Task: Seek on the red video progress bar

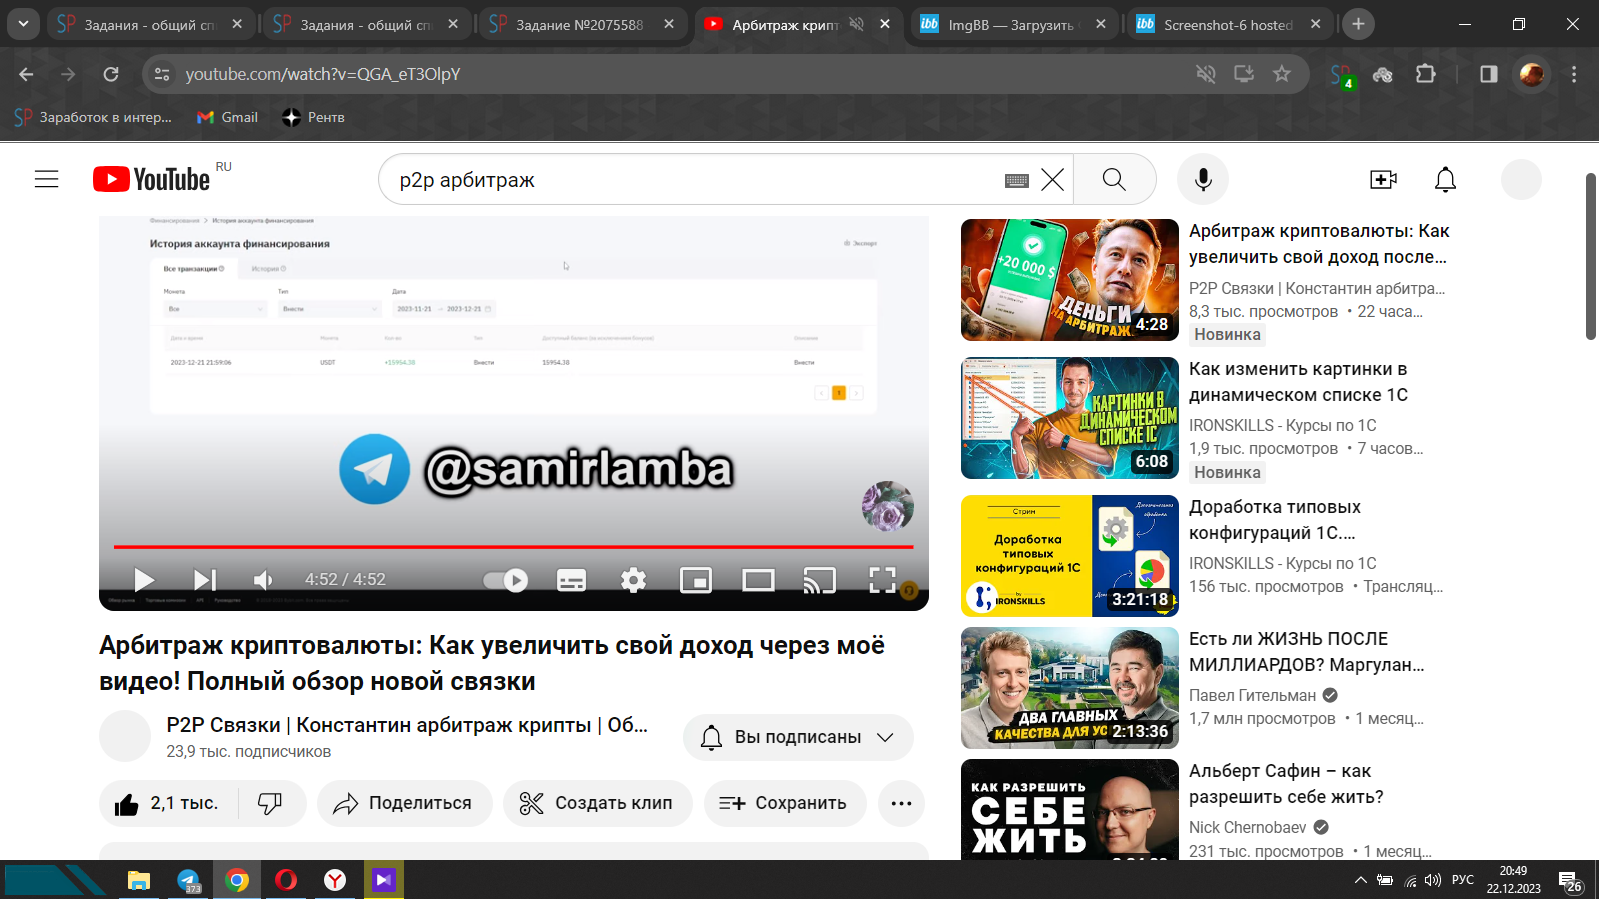Action: [513, 547]
